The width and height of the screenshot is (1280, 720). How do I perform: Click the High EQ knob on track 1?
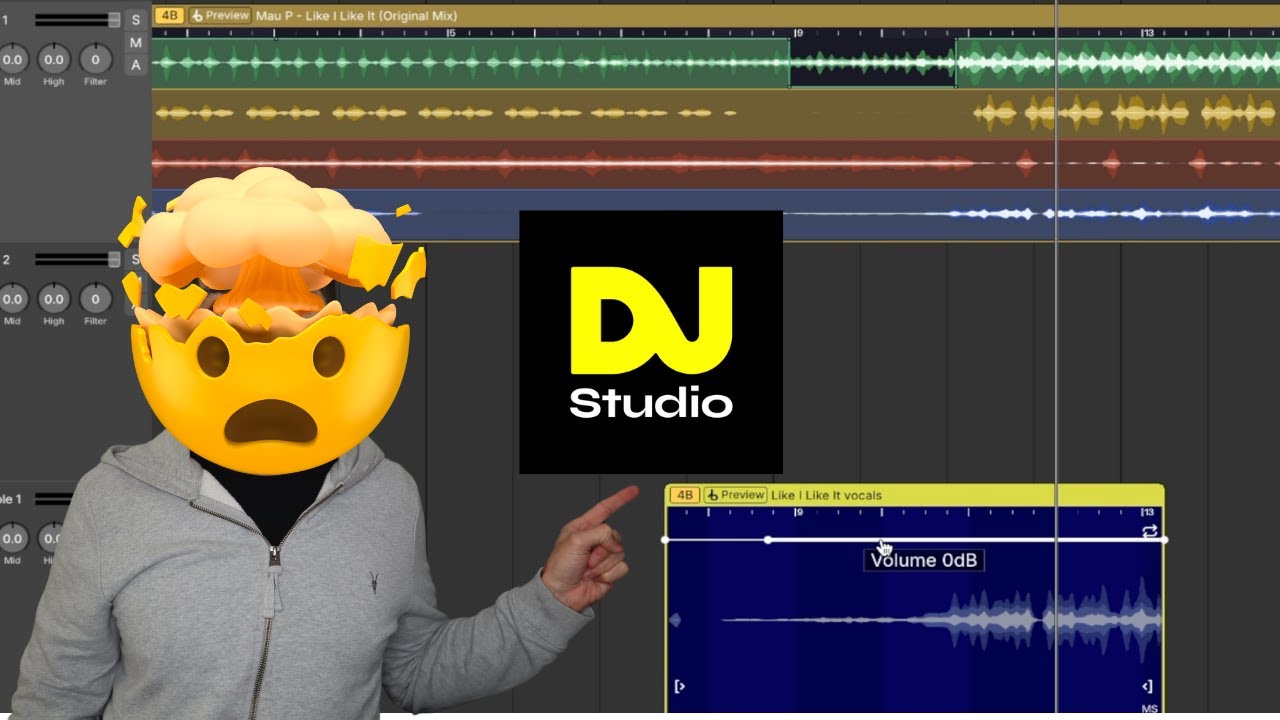54,59
